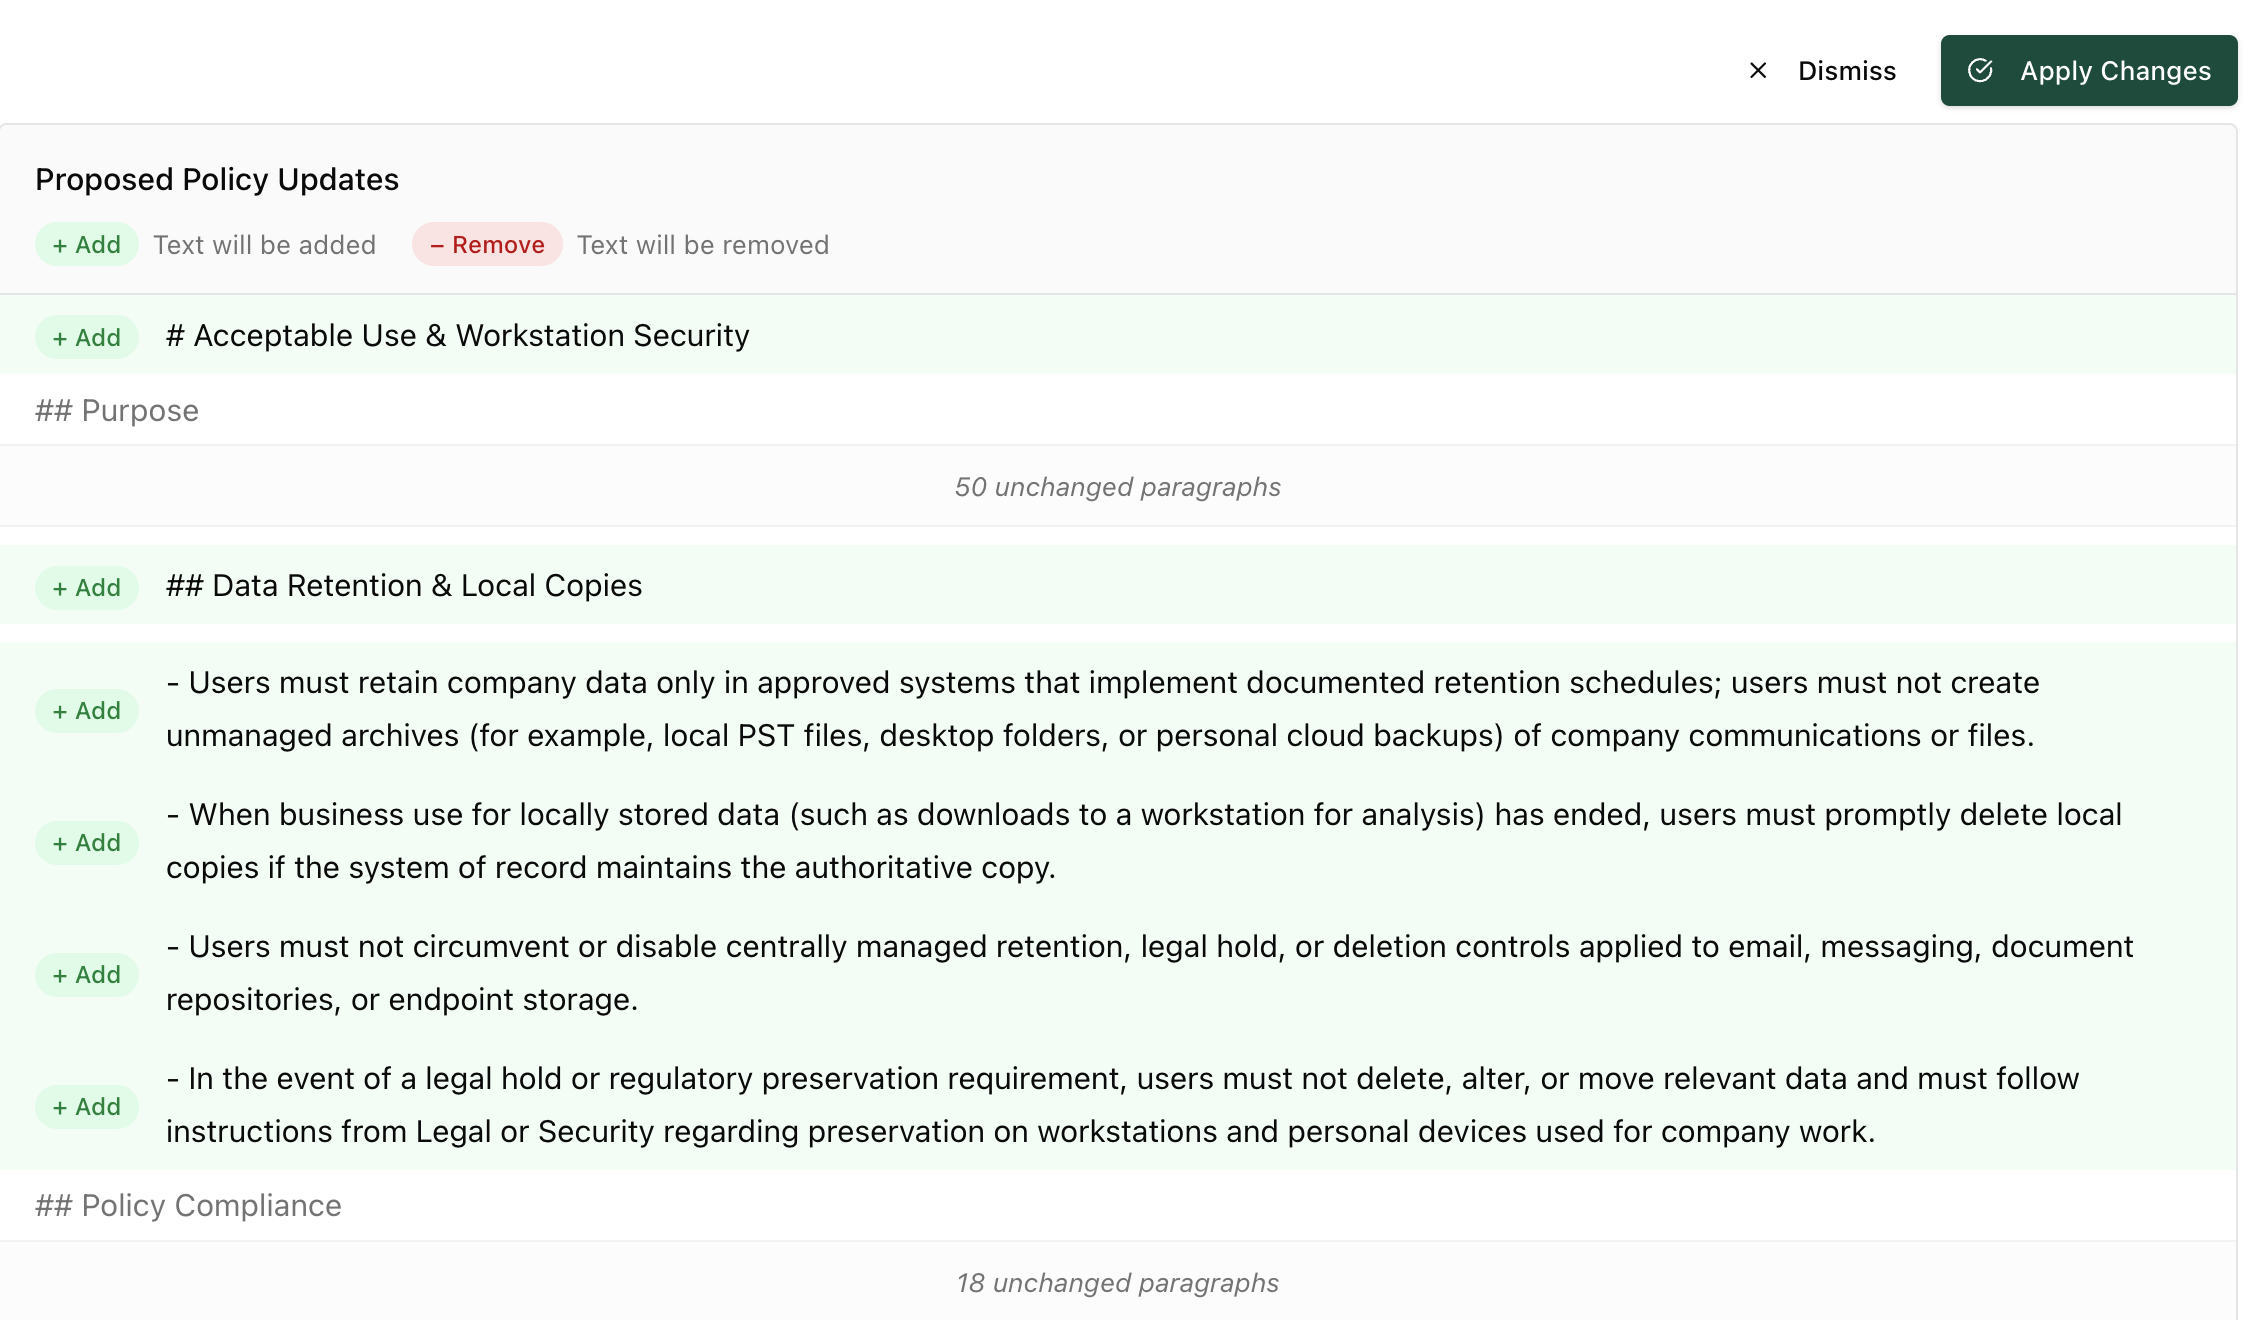This screenshot has height=1320, width=2258.
Task: Click the – Remove legend indicator chip
Action: click(x=487, y=244)
